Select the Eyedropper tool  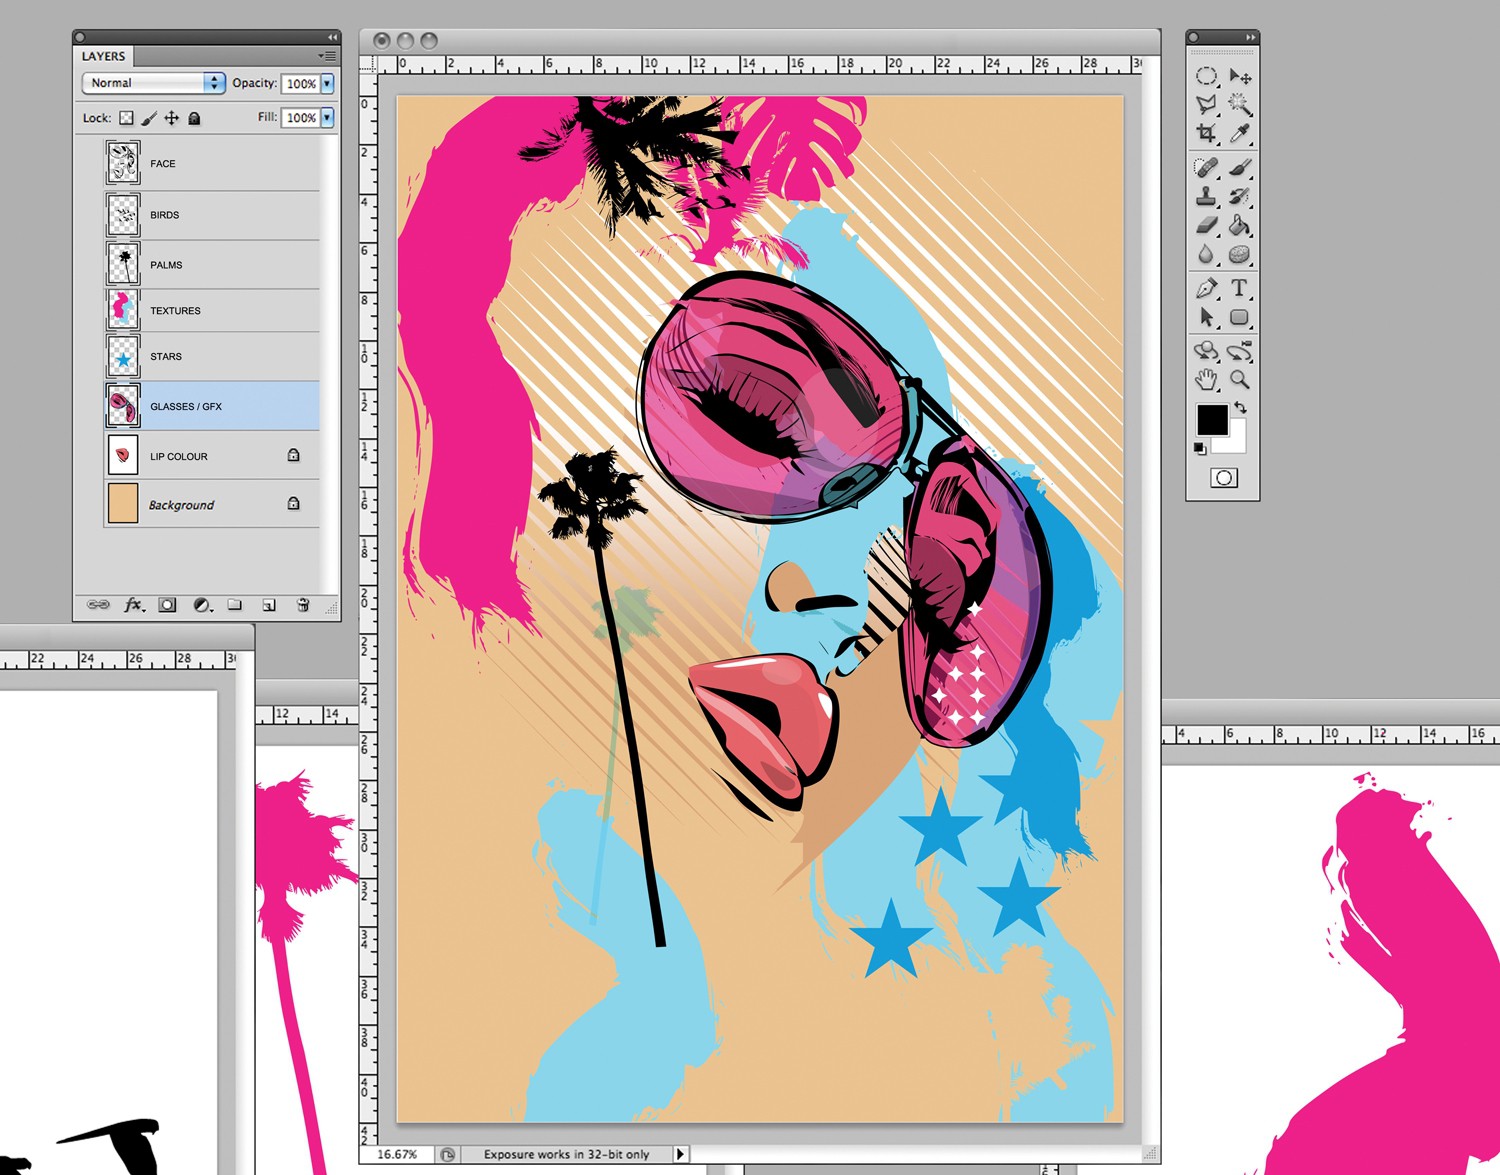coord(1240,133)
